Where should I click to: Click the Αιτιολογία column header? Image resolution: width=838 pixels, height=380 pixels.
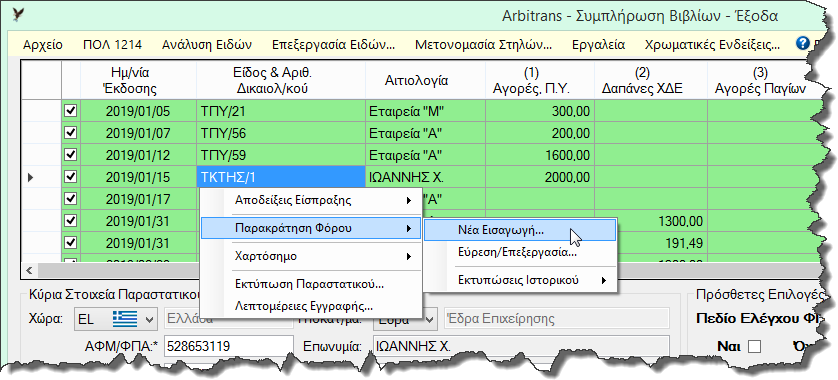tap(425, 80)
